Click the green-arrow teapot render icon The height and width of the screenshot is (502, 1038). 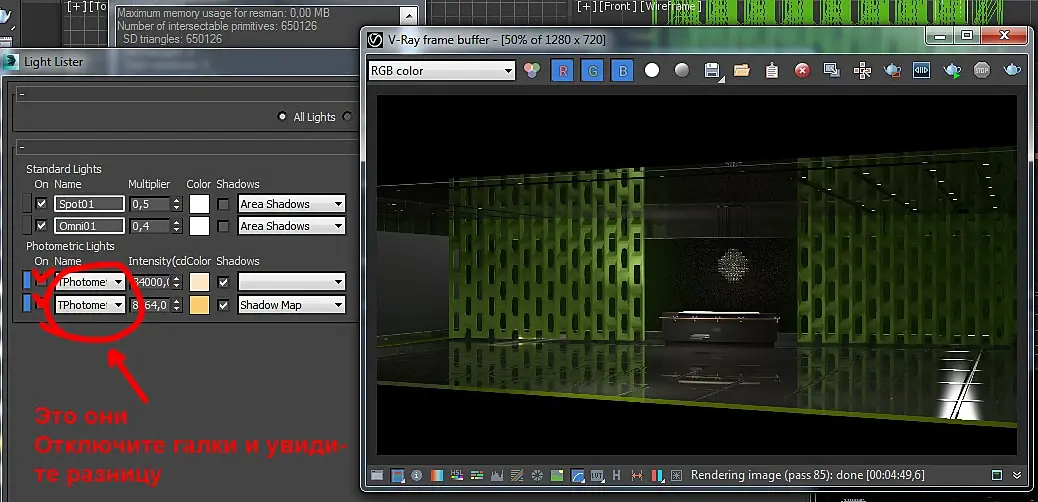[x=952, y=71]
